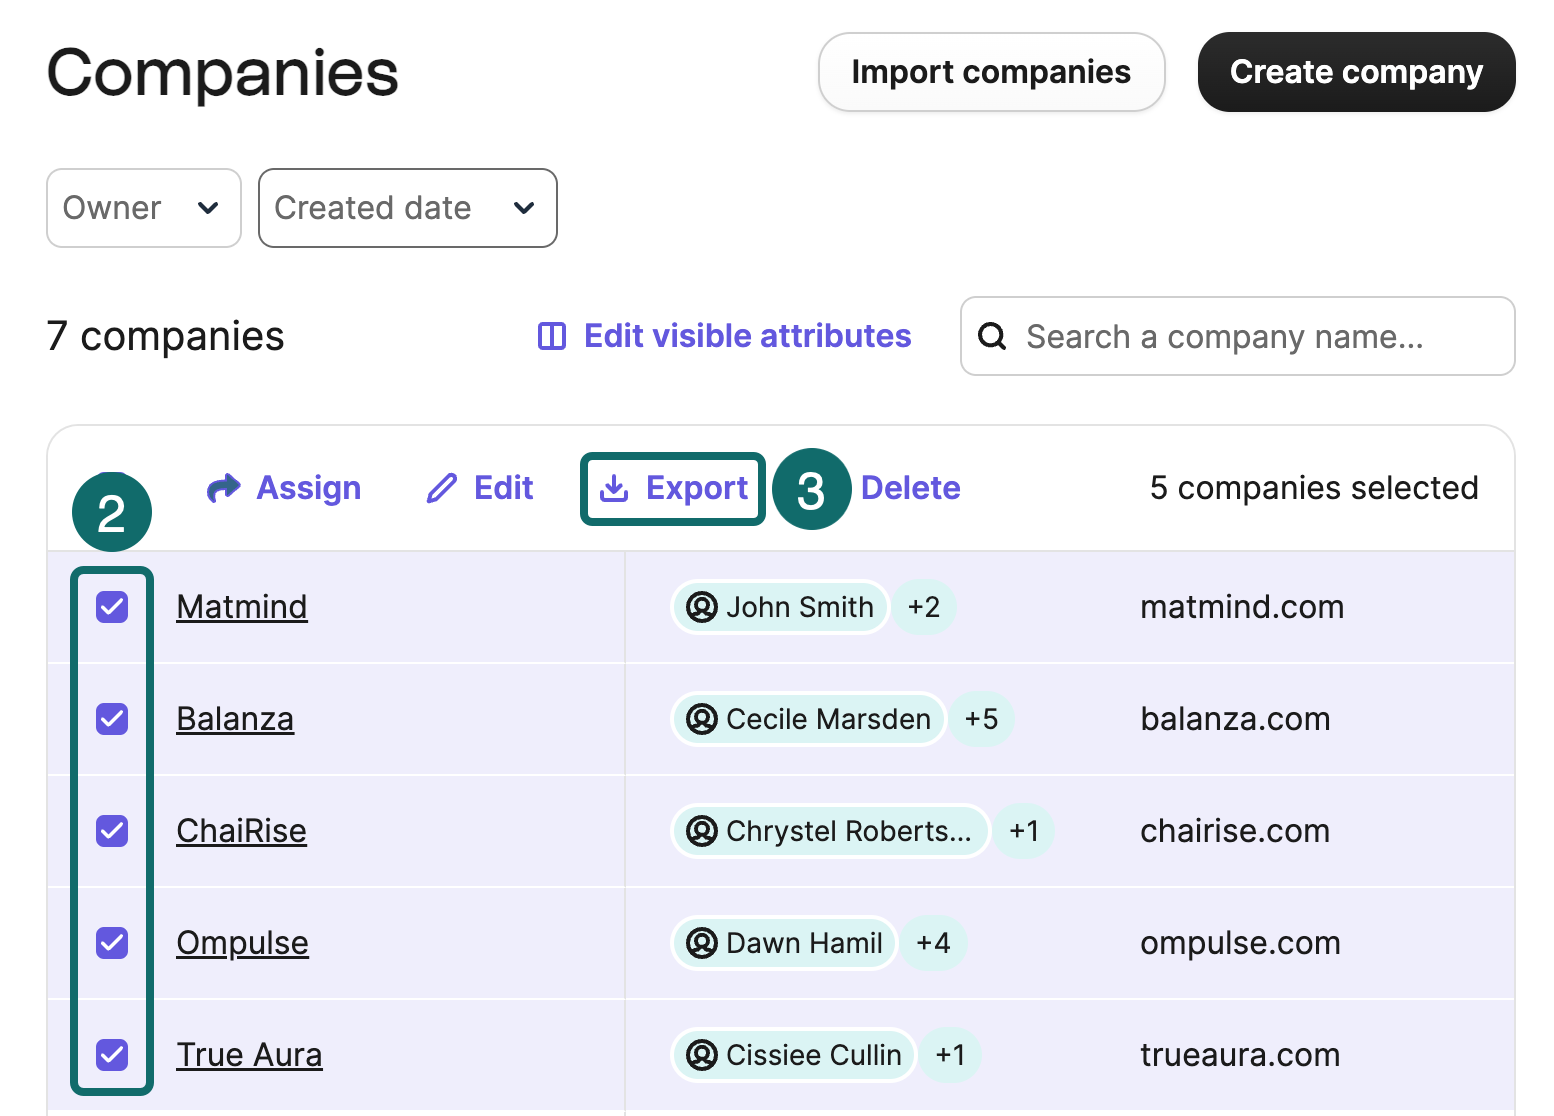
Task: Uncheck the True Aura row checkbox
Action: (x=111, y=1055)
